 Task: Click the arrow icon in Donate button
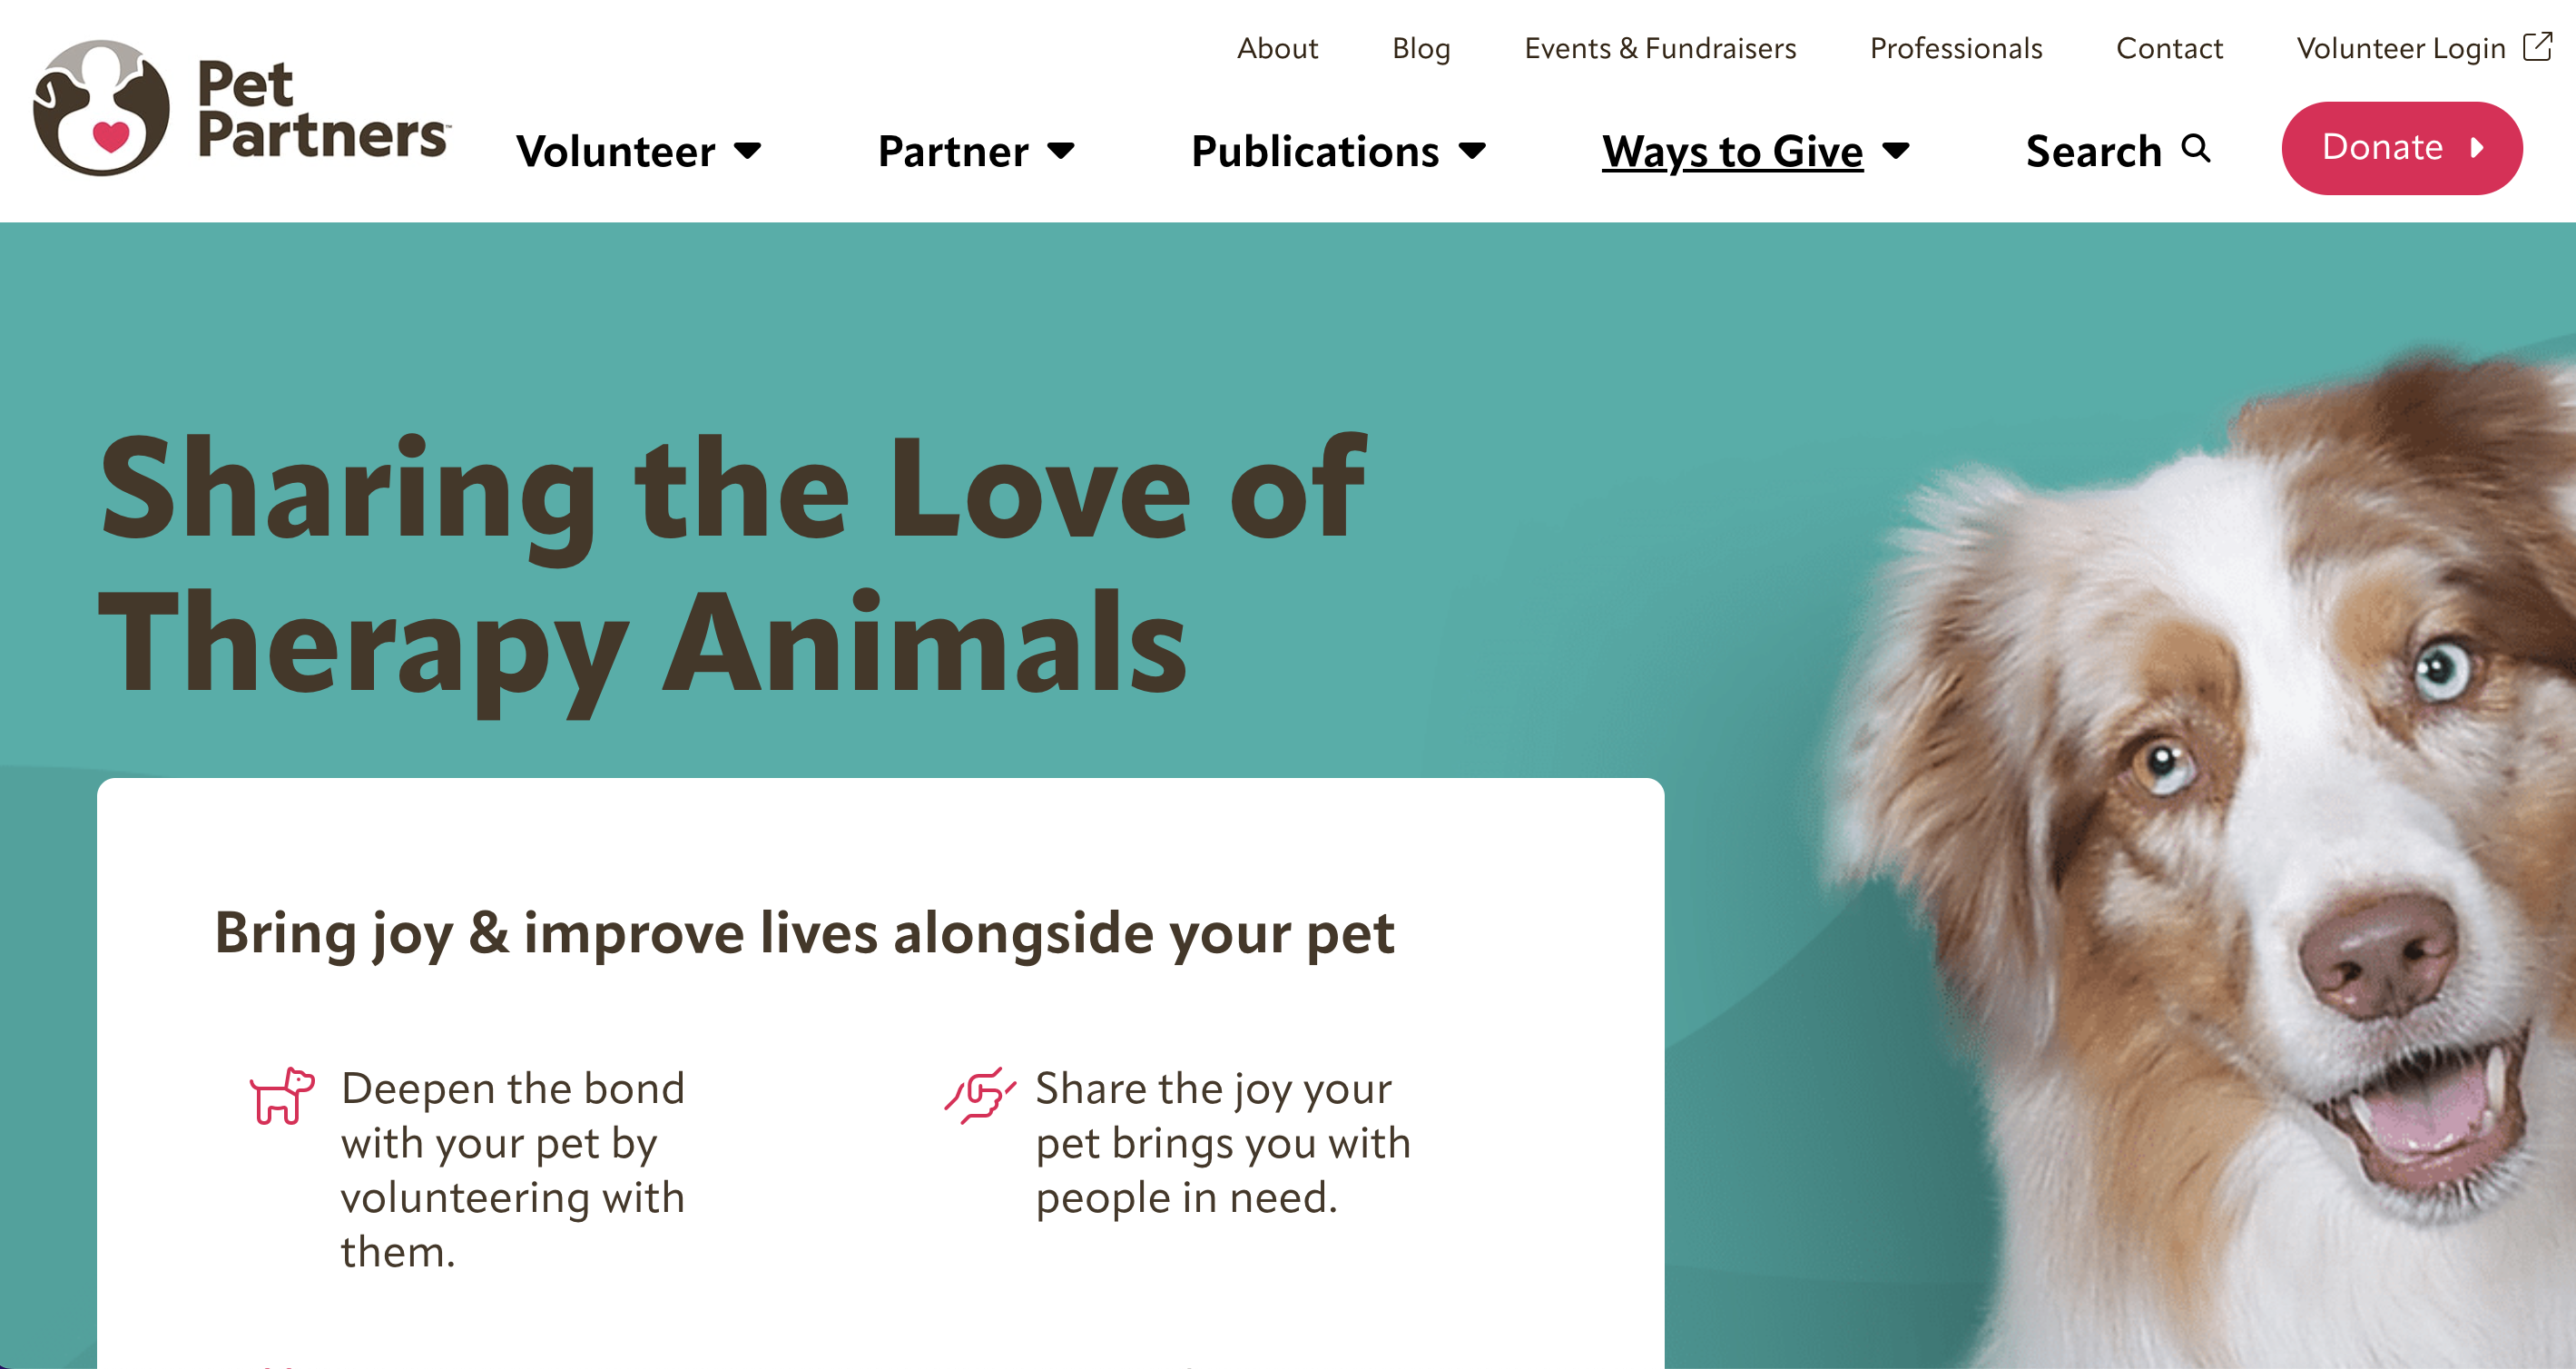pyautogui.click(x=2477, y=148)
